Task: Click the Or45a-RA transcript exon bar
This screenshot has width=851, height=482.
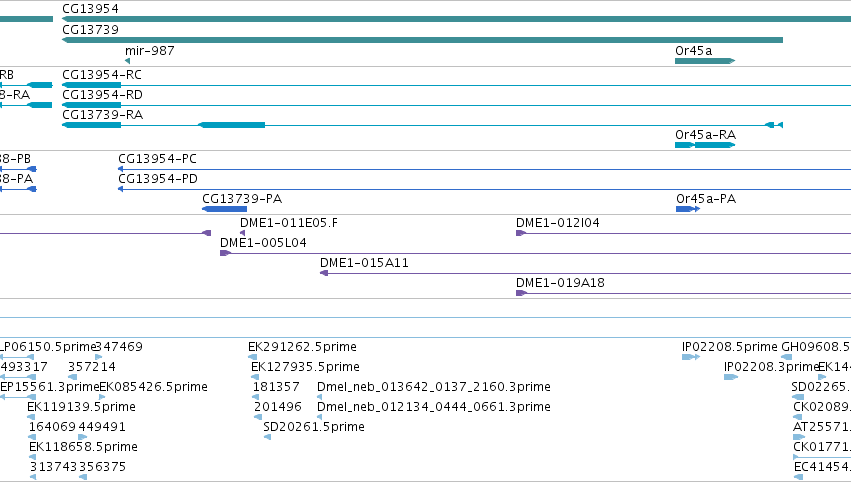Action: point(705,145)
